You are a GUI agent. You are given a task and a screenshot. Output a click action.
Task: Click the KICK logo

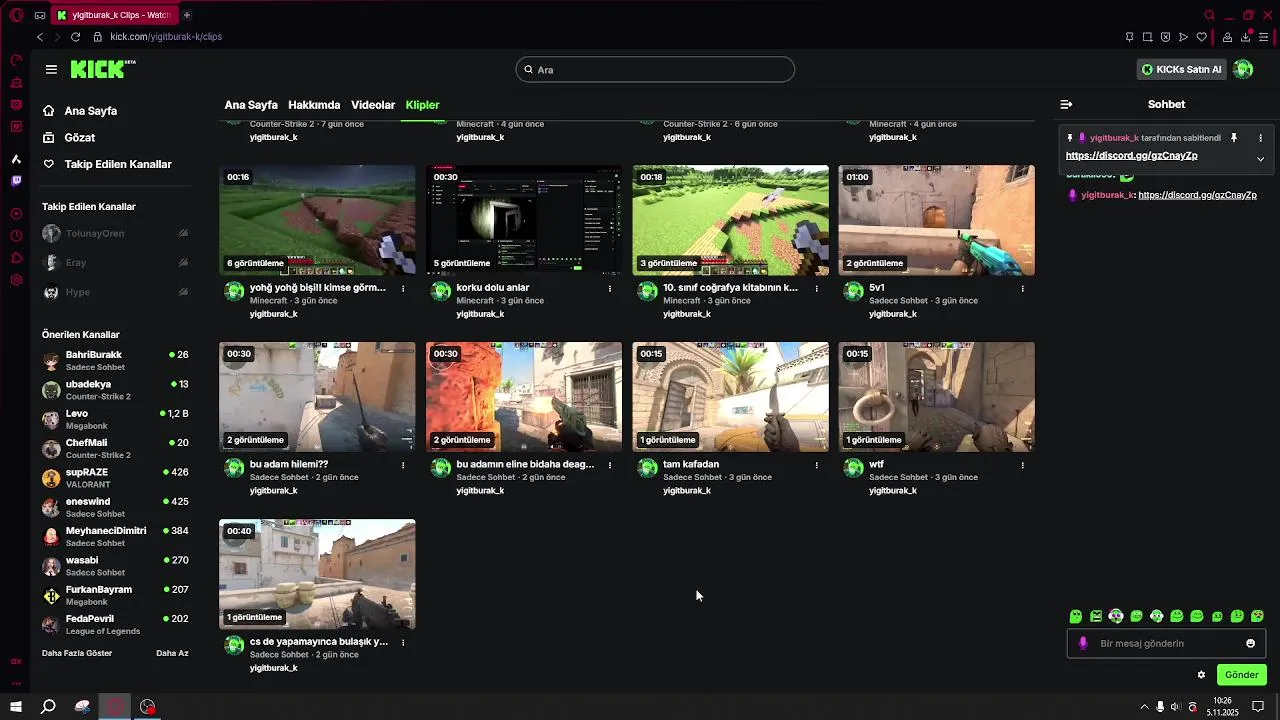pos(103,69)
